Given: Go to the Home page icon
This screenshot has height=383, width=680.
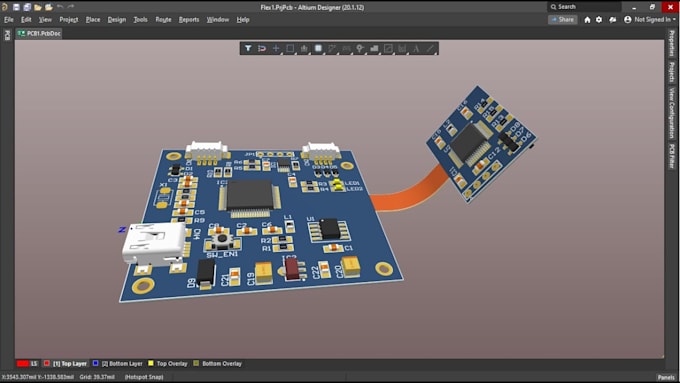Looking at the screenshot, I should [587, 20].
